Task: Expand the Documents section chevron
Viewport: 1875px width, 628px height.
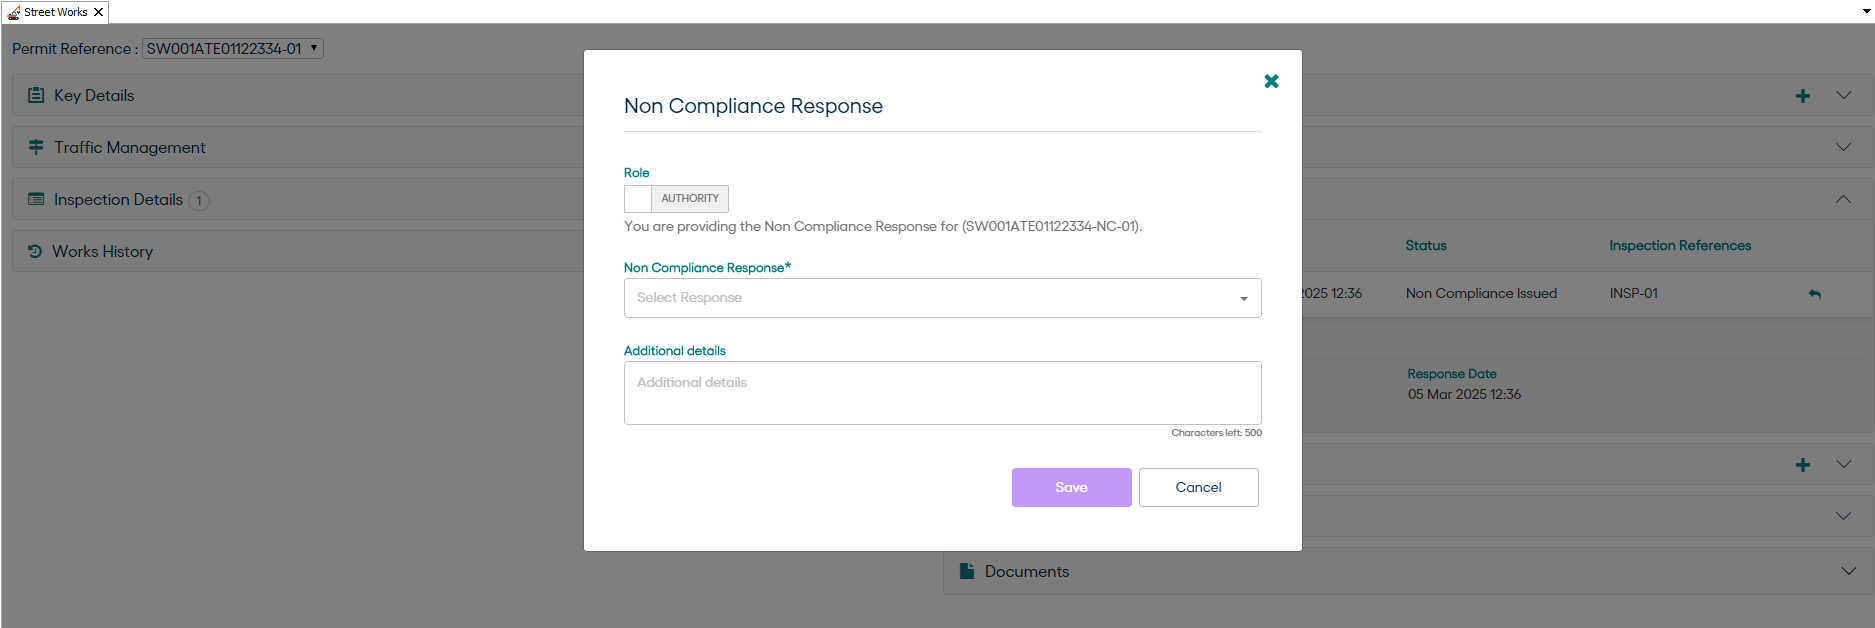Action: click(x=1847, y=571)
